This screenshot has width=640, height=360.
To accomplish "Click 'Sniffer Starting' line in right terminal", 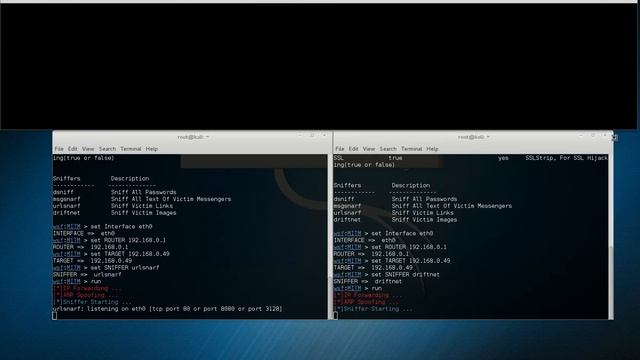I will click(373, 309).
